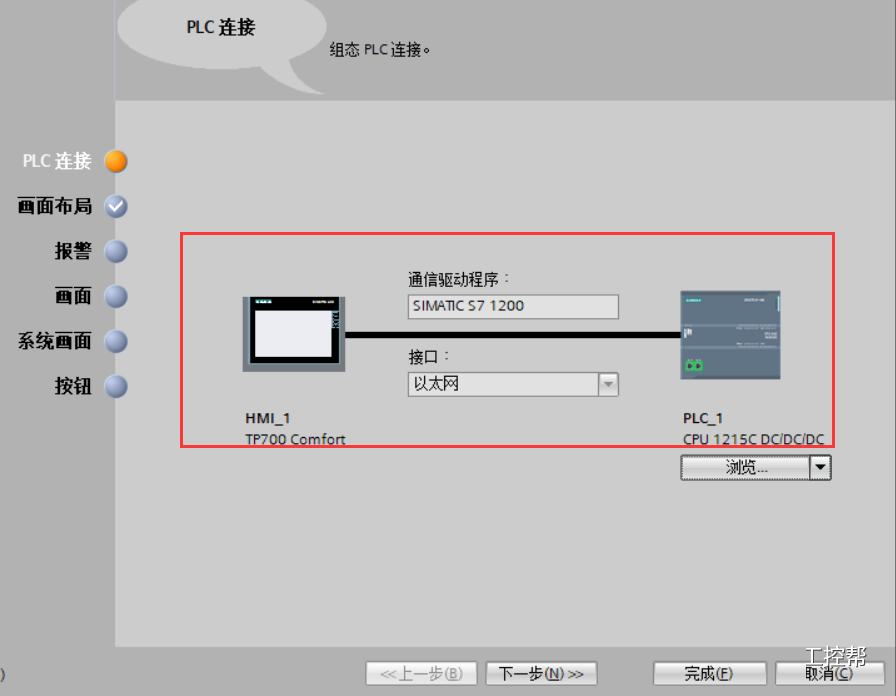Click the 上一步(B) button
This screenshot has width=896, height=696.
422,674
